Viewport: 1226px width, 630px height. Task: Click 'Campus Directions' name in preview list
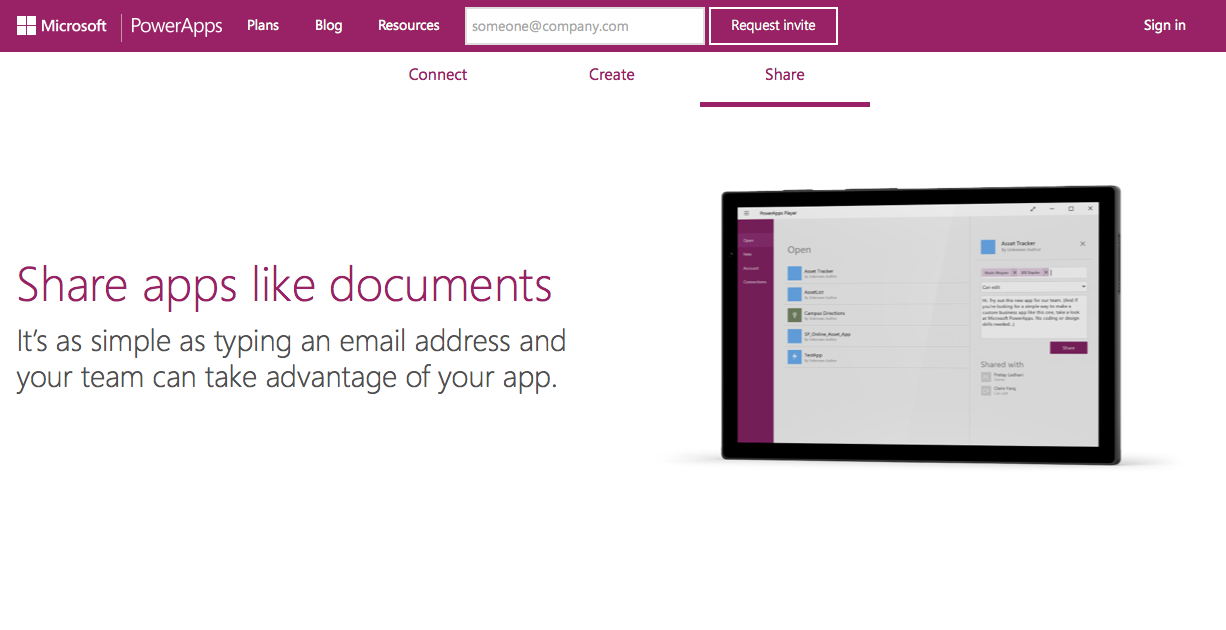pos(825,313)
